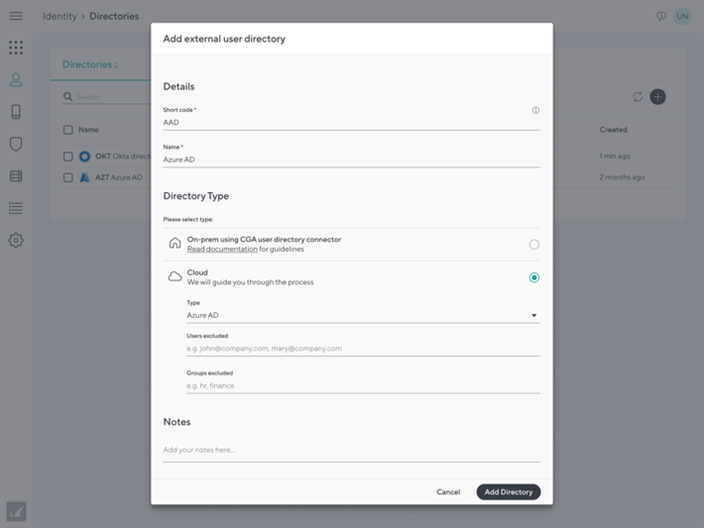Viewport: 704px width, 528px height.
Task: Open the settings gear icon in sidebar
Action: click(x=16, y=240)
